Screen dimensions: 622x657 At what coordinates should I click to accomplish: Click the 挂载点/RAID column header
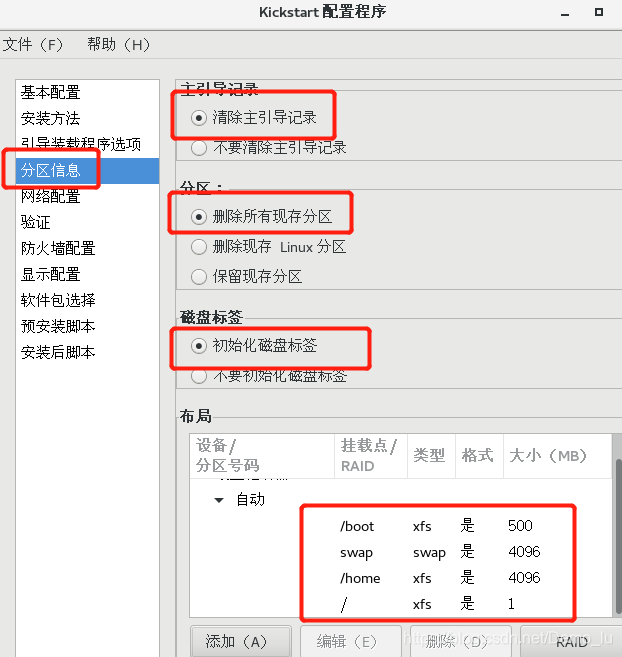tap(371, 456)
